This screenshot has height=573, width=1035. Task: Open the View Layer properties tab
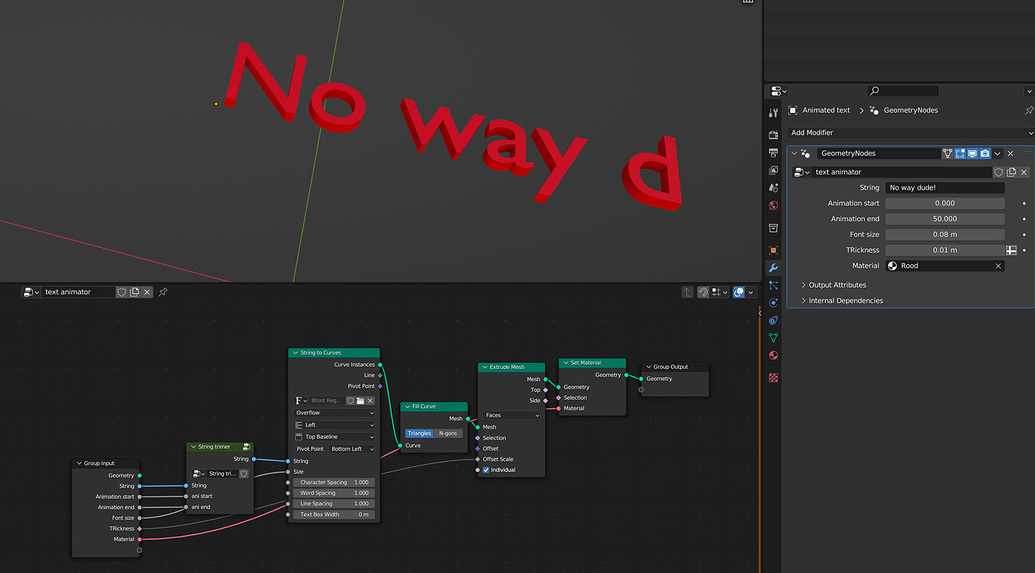coord(773,170)
